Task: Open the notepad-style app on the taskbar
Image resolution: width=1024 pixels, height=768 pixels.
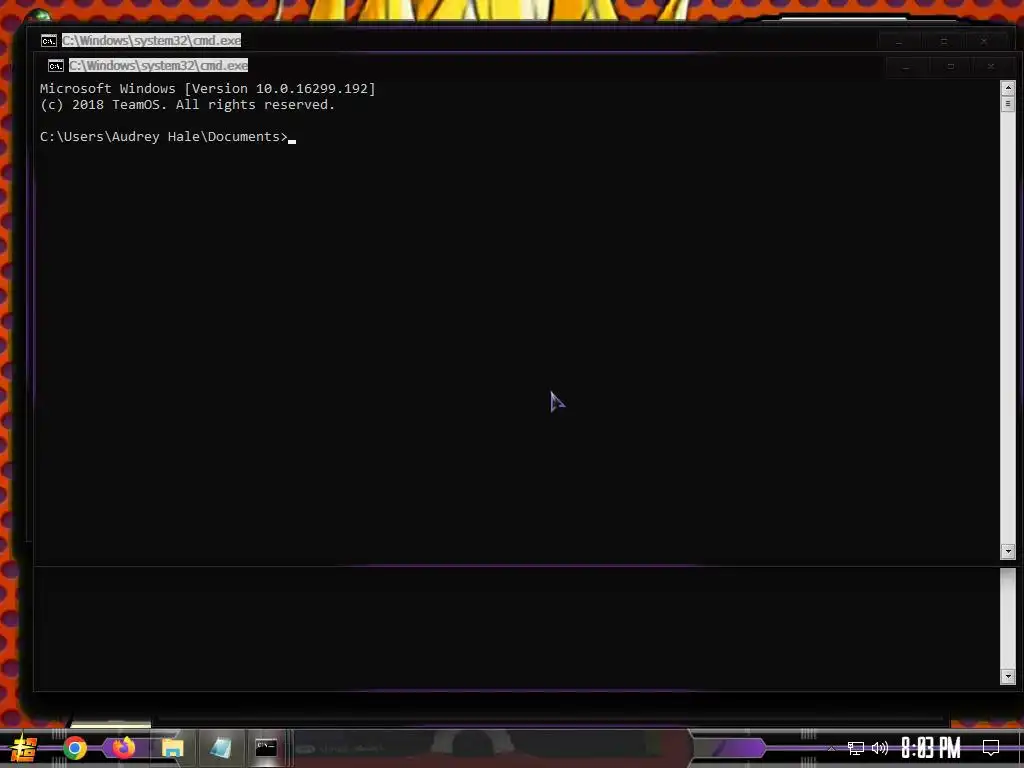Action: (x=221, y=748)
